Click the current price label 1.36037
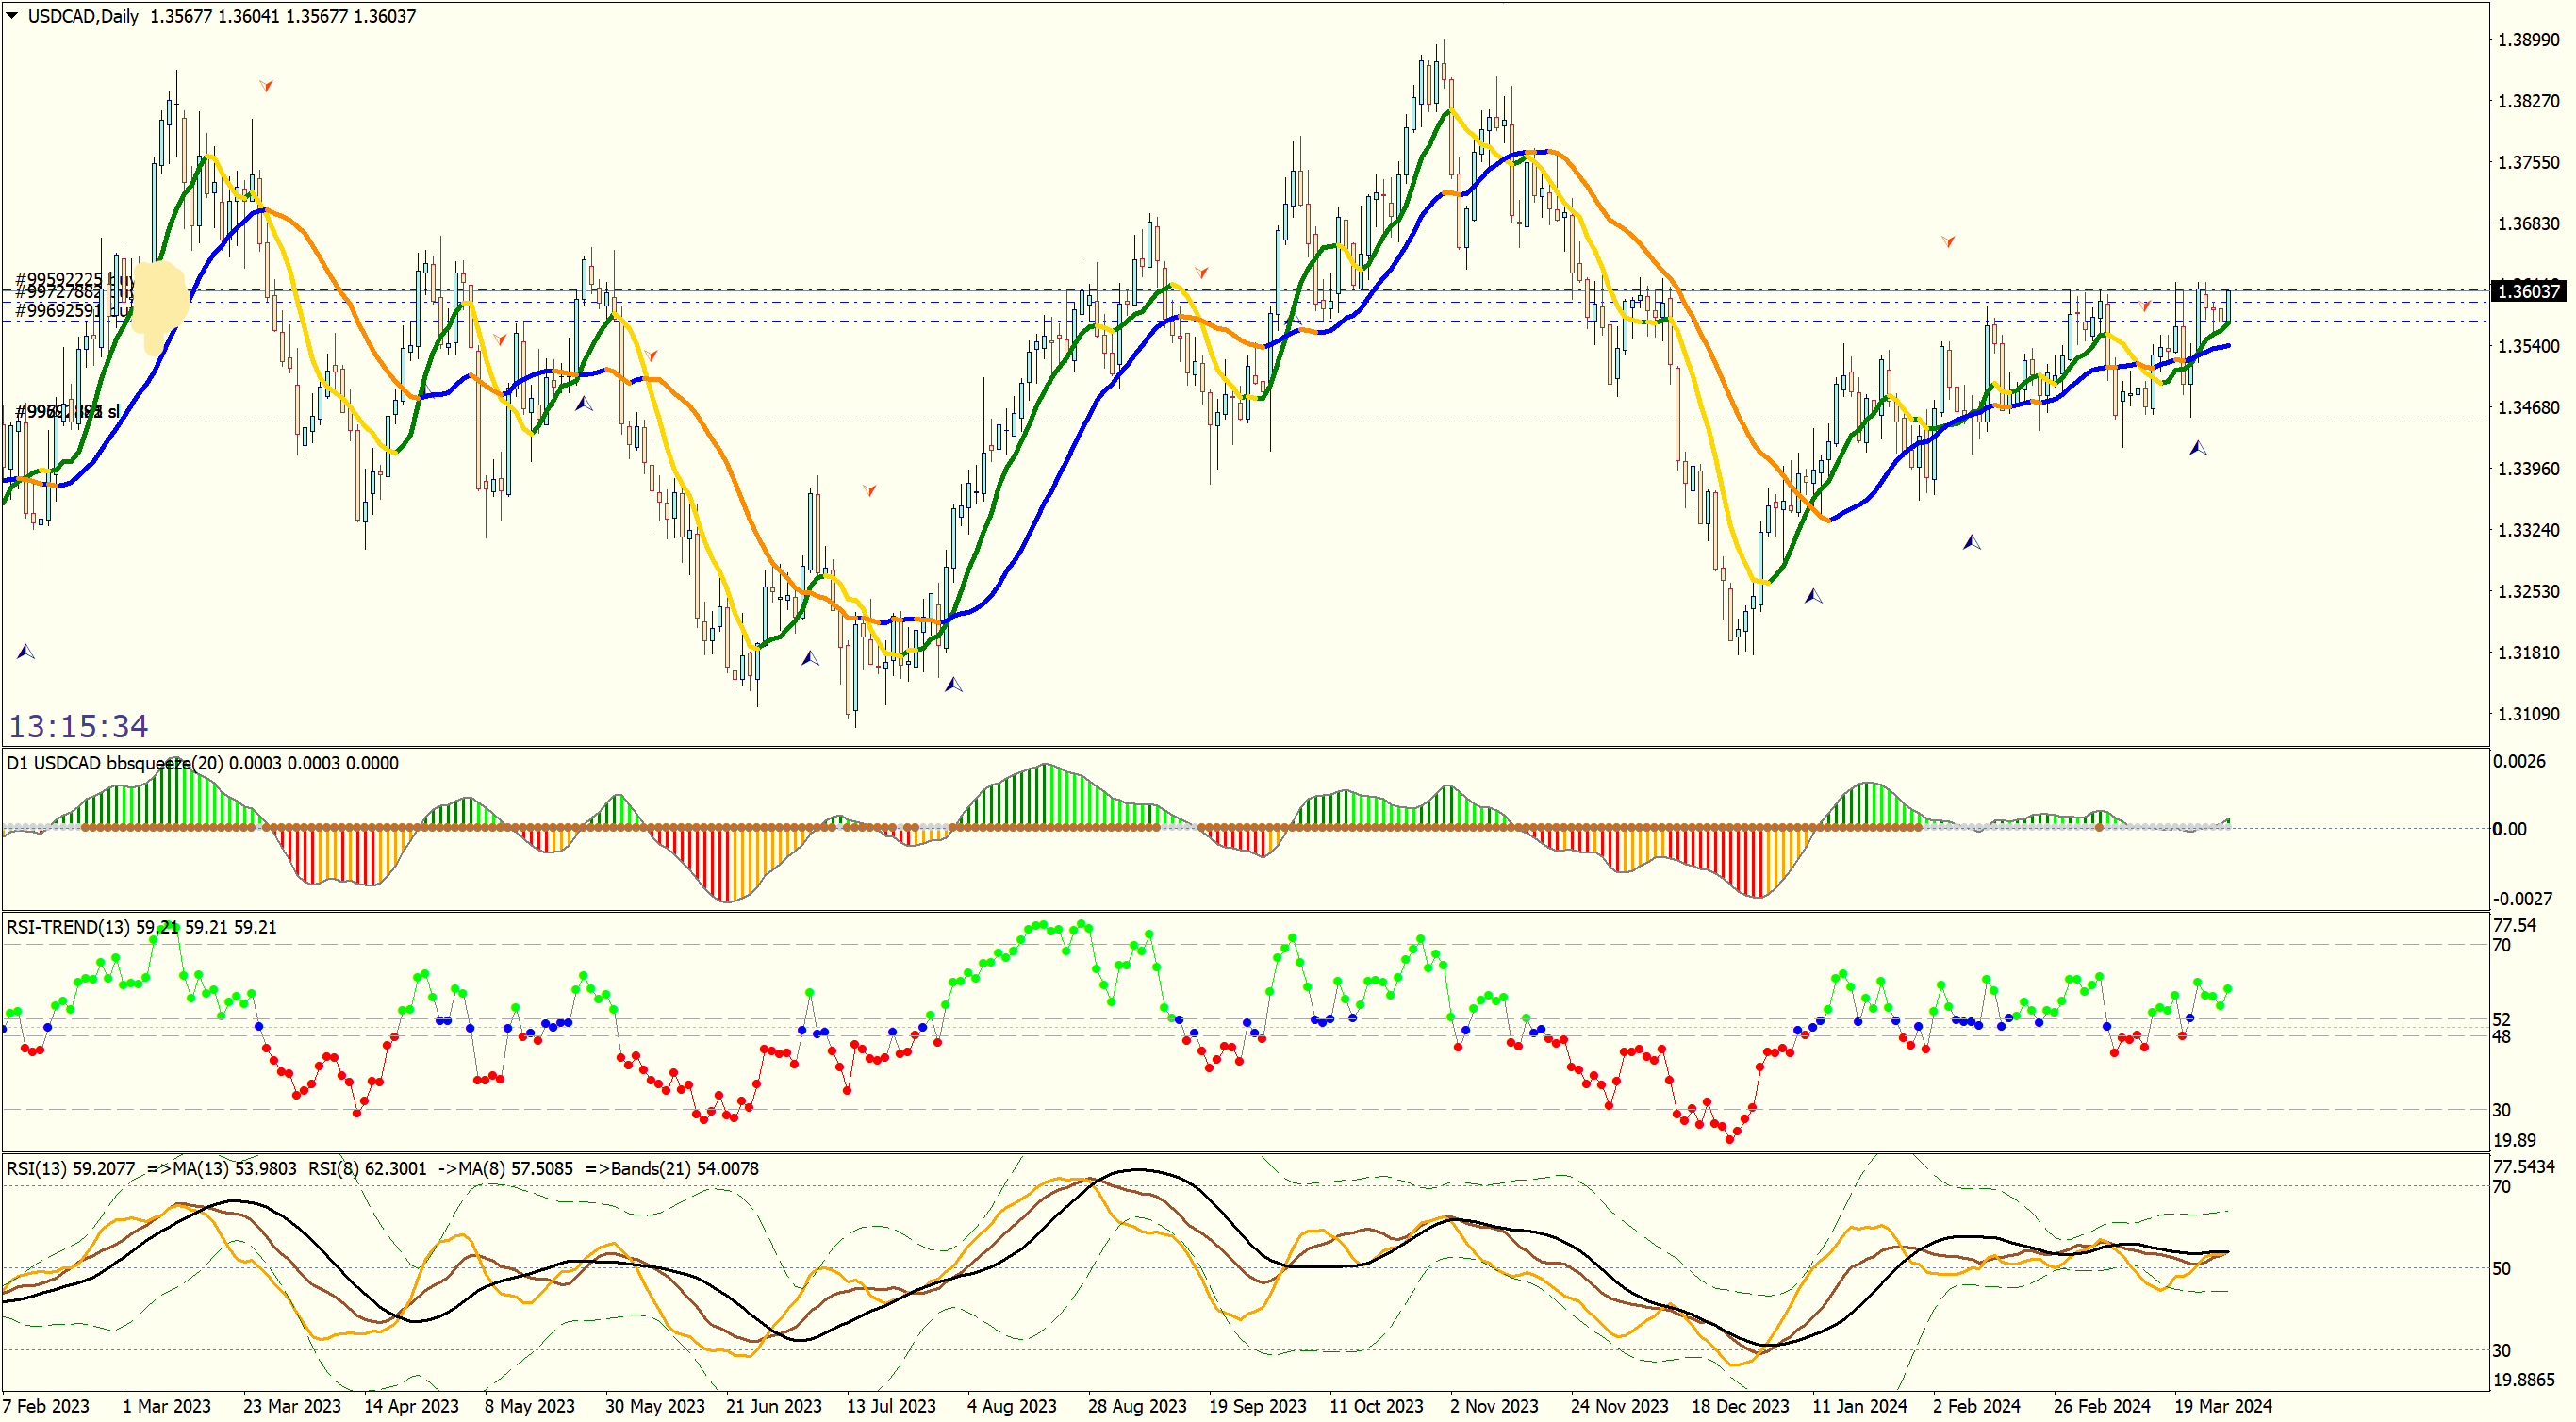 click(2527, 291)
